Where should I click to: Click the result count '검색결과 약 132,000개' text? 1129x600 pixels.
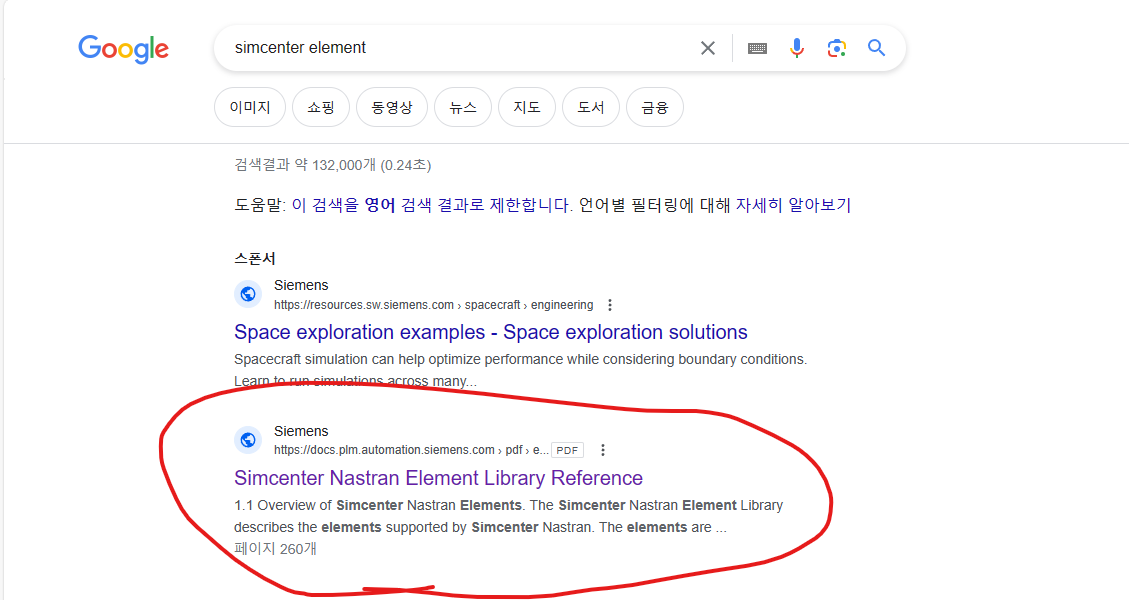(333, 165)
